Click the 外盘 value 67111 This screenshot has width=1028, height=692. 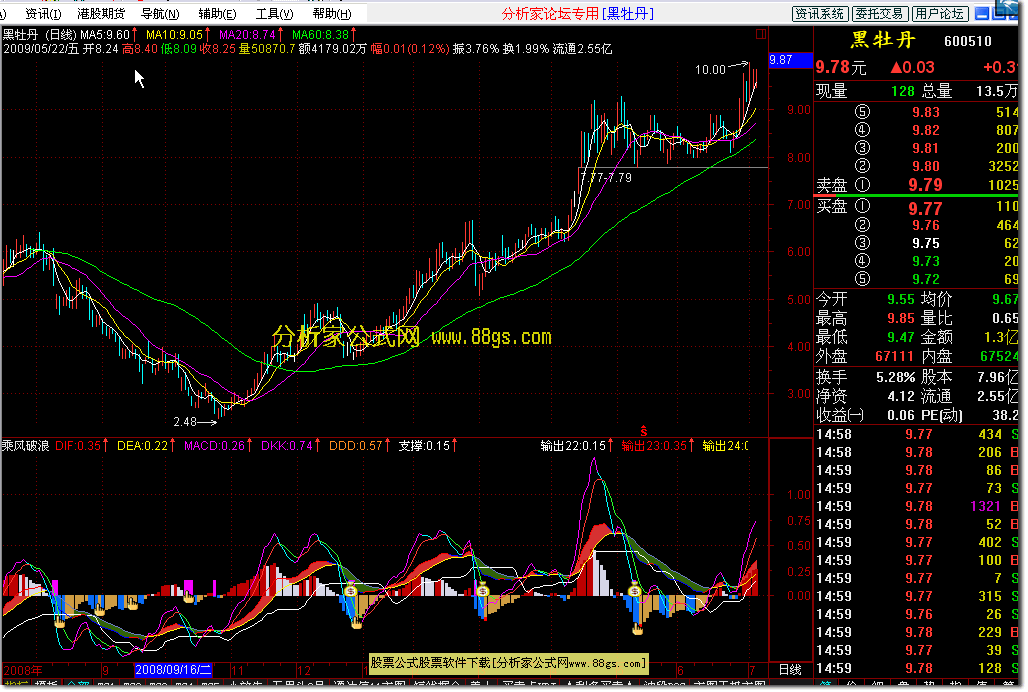[x=894, y=356]
